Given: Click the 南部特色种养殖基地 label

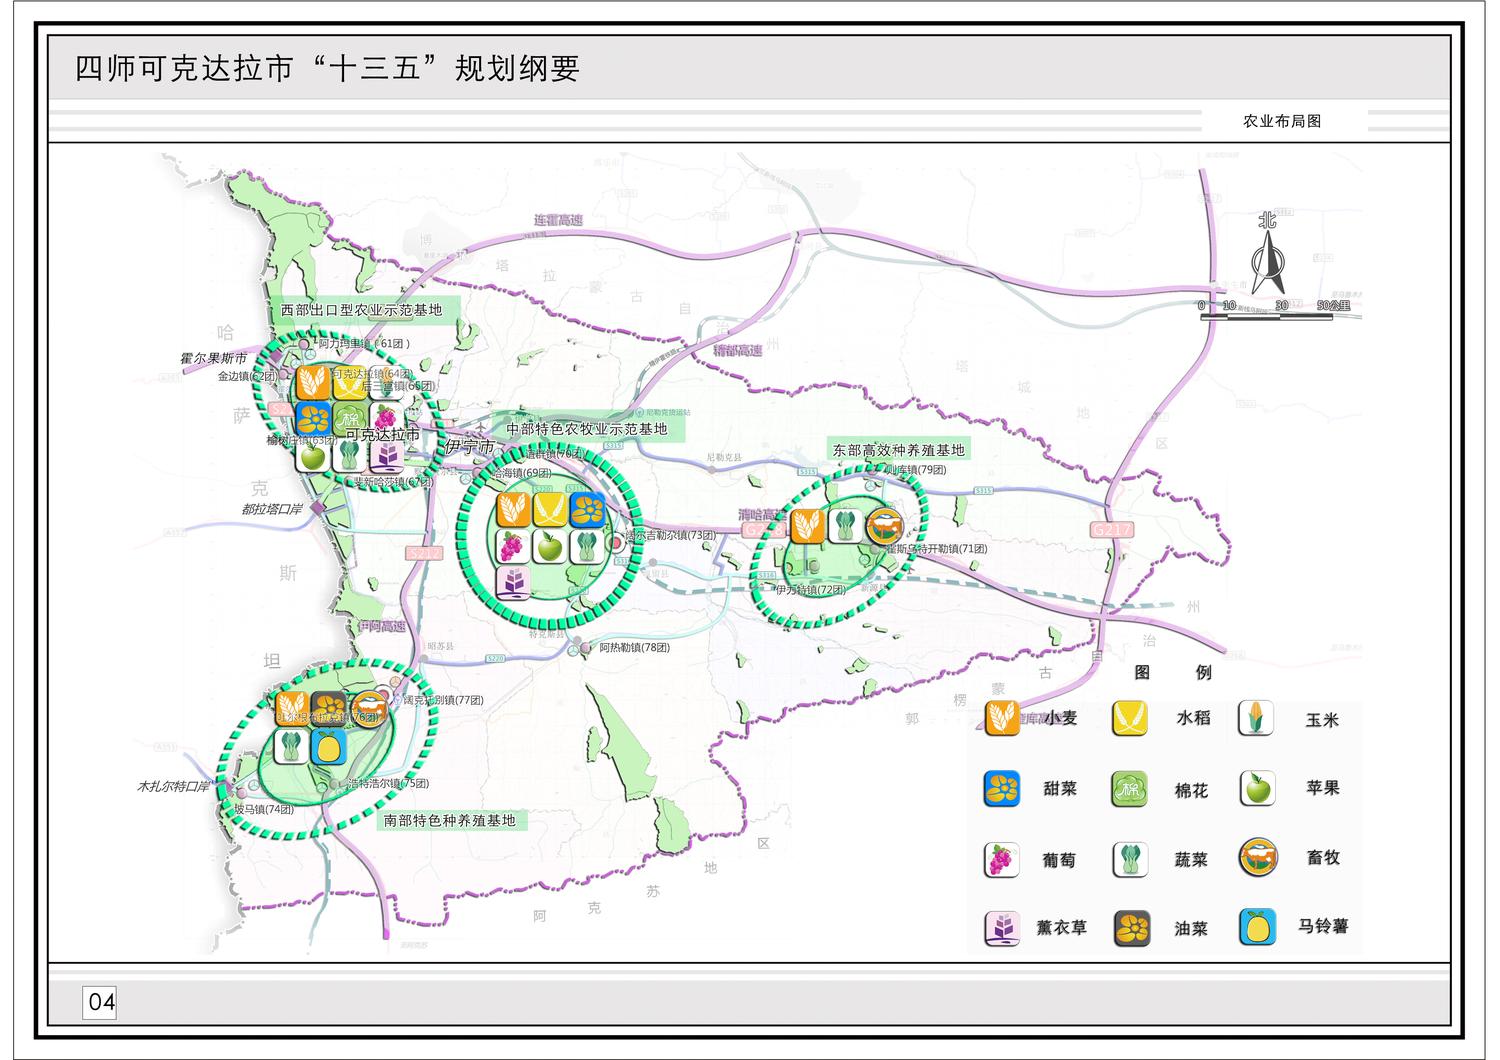Looking at the screenshot, I should coord(450,820).
